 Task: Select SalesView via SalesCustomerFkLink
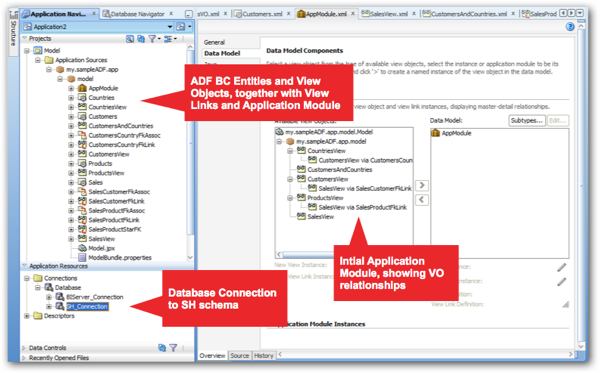click(365, 188)
